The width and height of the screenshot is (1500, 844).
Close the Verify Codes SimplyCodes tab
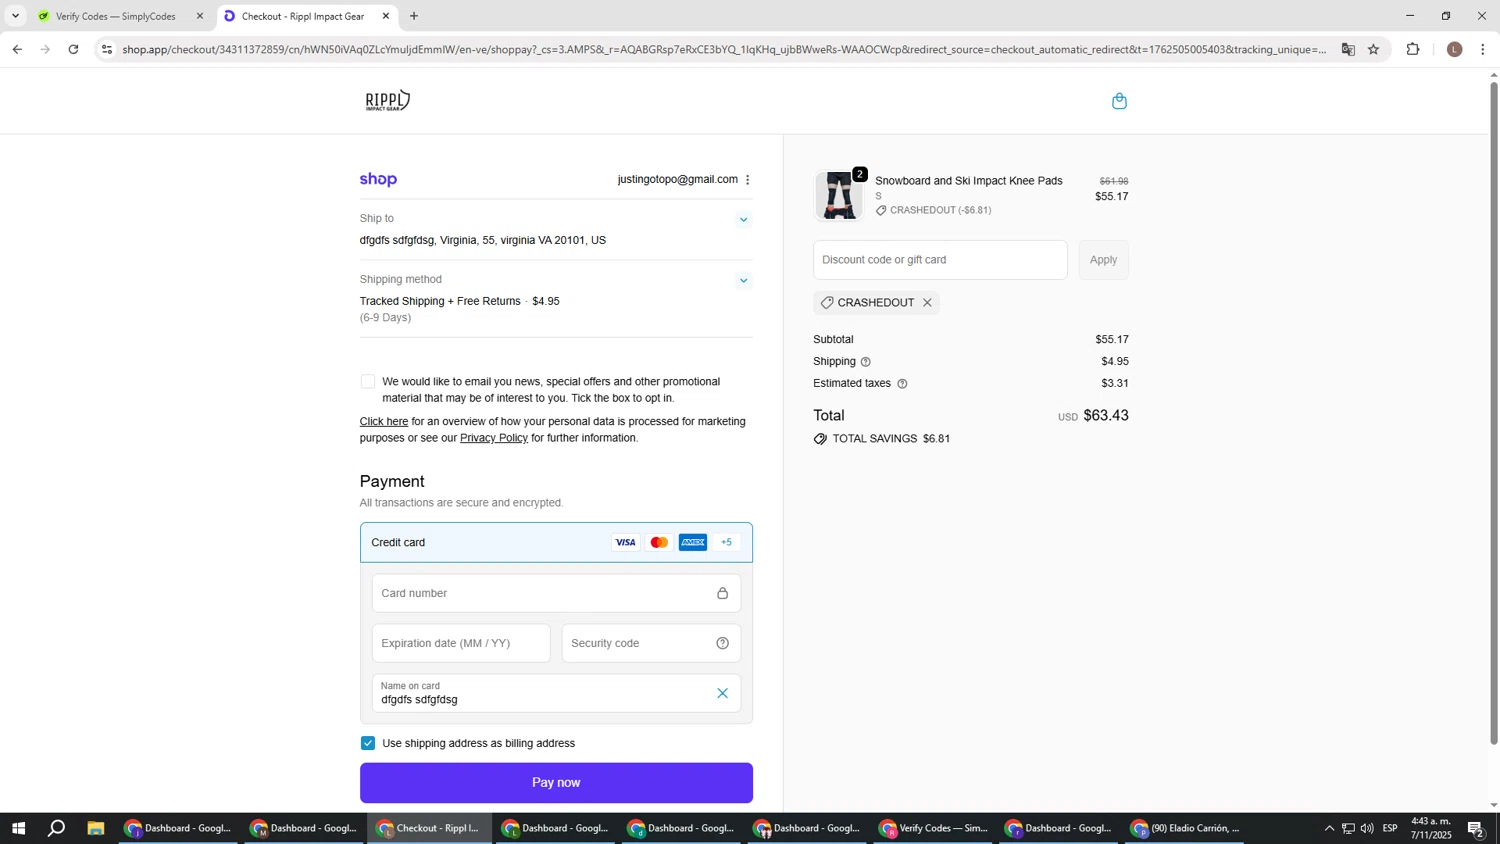click(199, 16)
